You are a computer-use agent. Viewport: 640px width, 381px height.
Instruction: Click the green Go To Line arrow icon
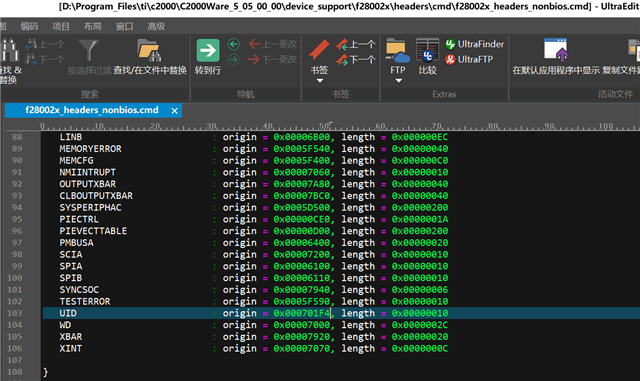pyautogui.click(x=208, y=51)
